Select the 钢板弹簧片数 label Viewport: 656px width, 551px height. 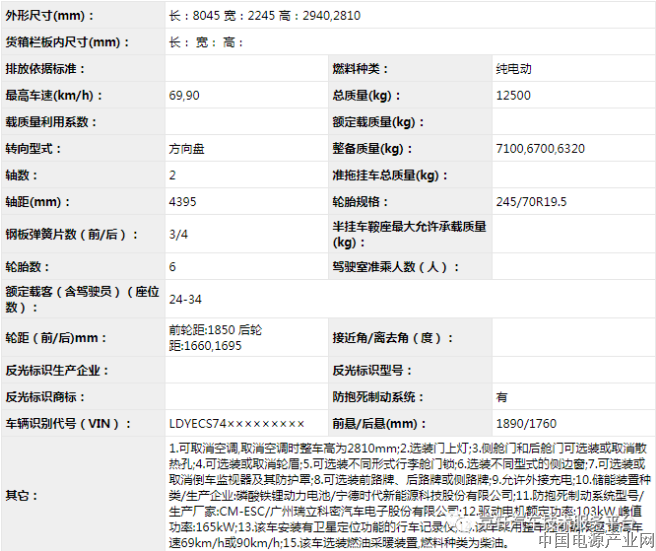72,234
